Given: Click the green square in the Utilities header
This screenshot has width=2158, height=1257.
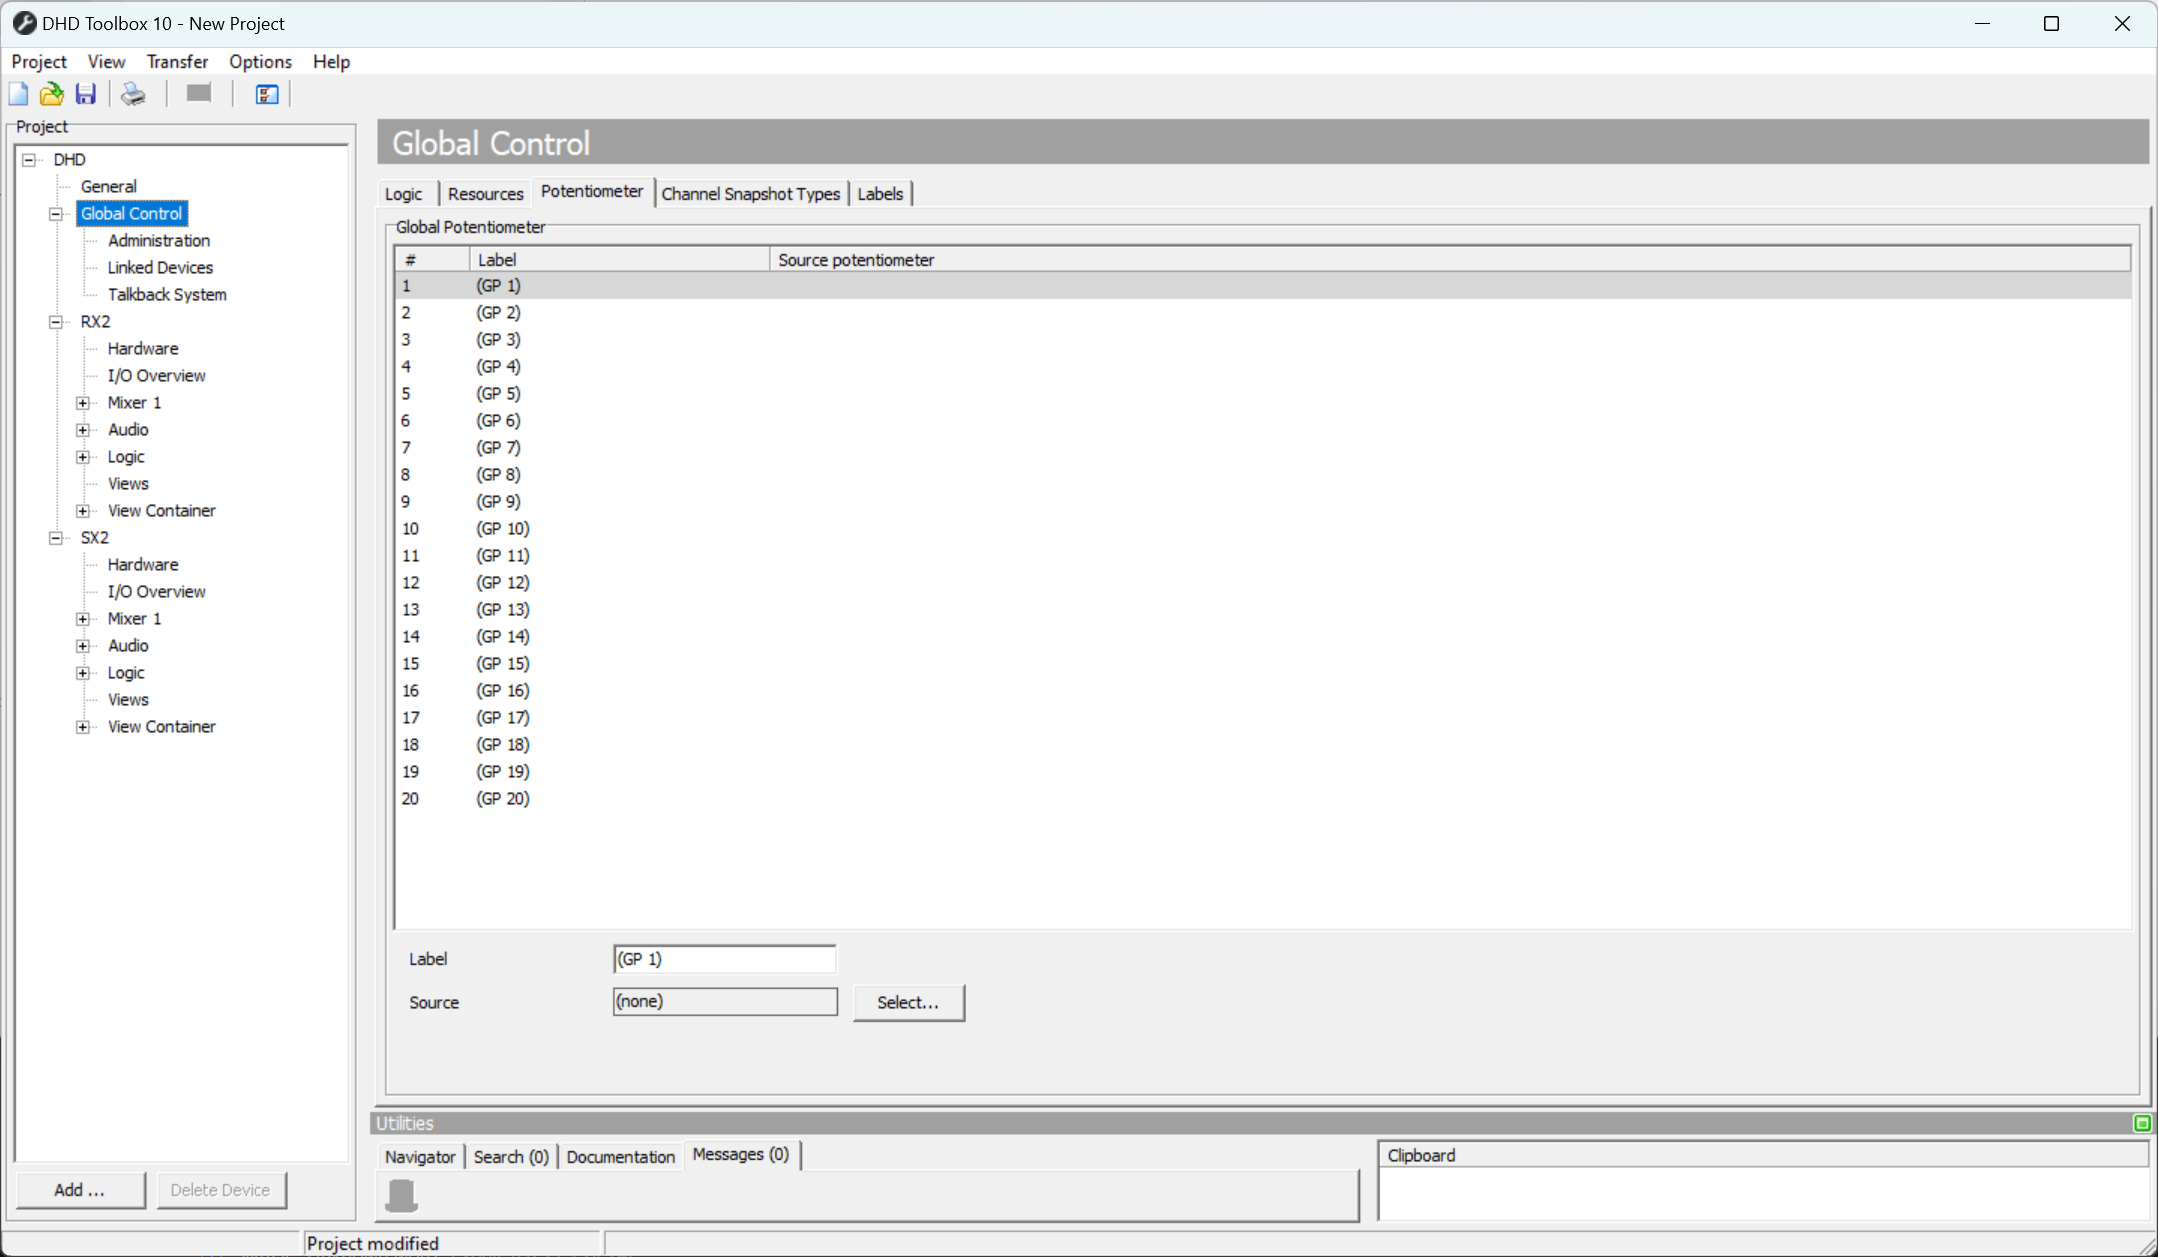Looking at the screenshot, I should pyautogui.click(x=2141, y=1123).
